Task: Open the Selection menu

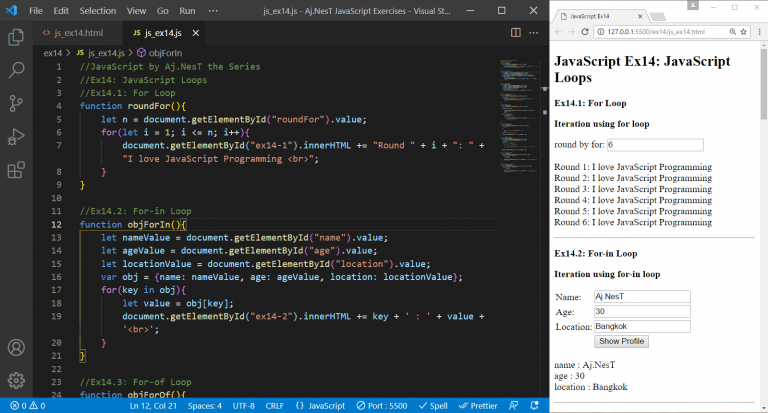Action: click(97, 11)
